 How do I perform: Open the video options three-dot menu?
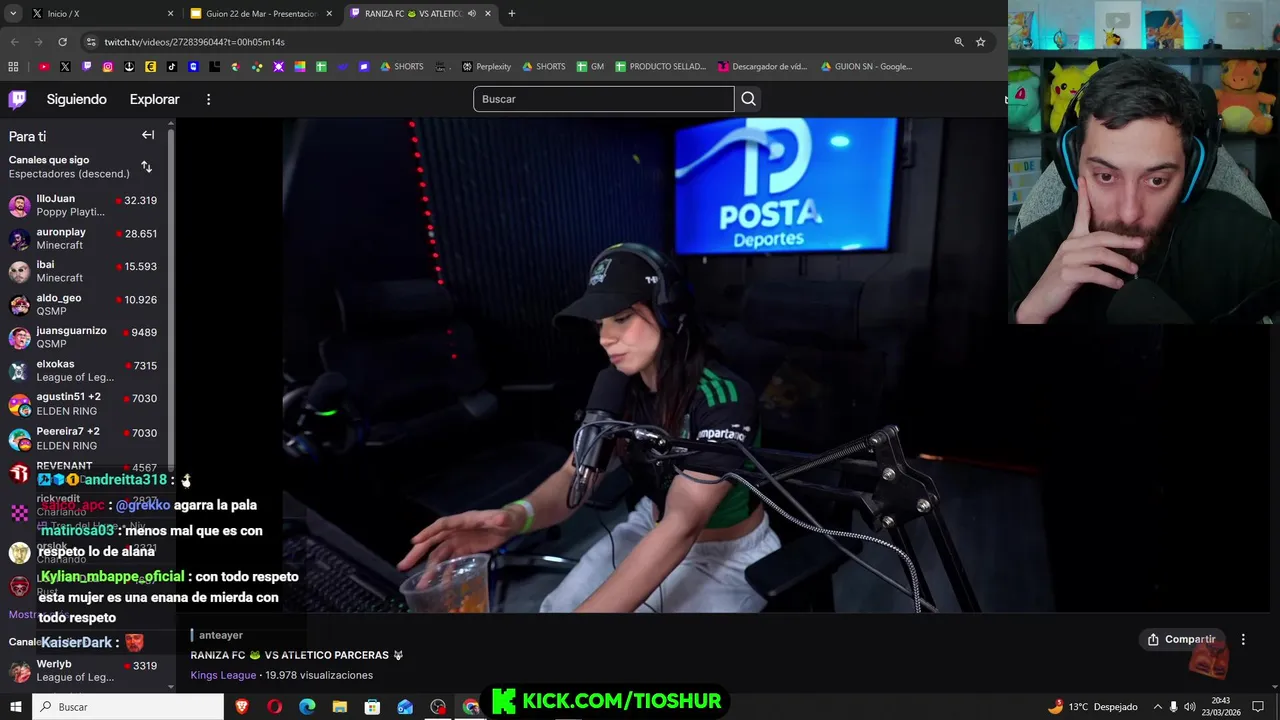(x=1243, y=639)
